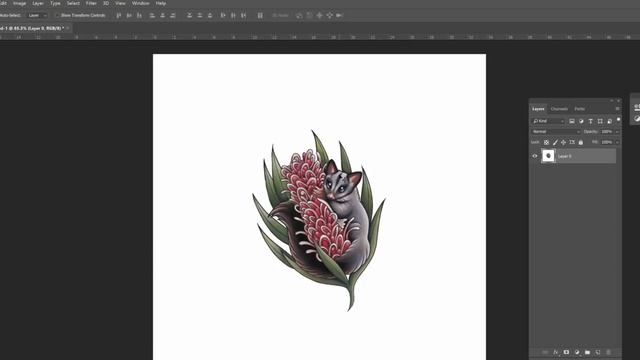Screen dimensions: 640x360
Task: Open the 3D menu
Action: click(106, 3)
